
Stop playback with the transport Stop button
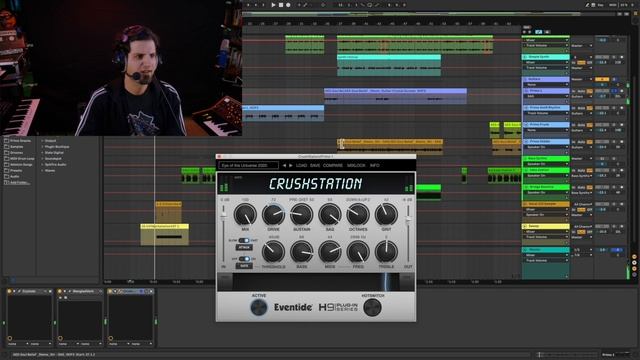(281, 5)
